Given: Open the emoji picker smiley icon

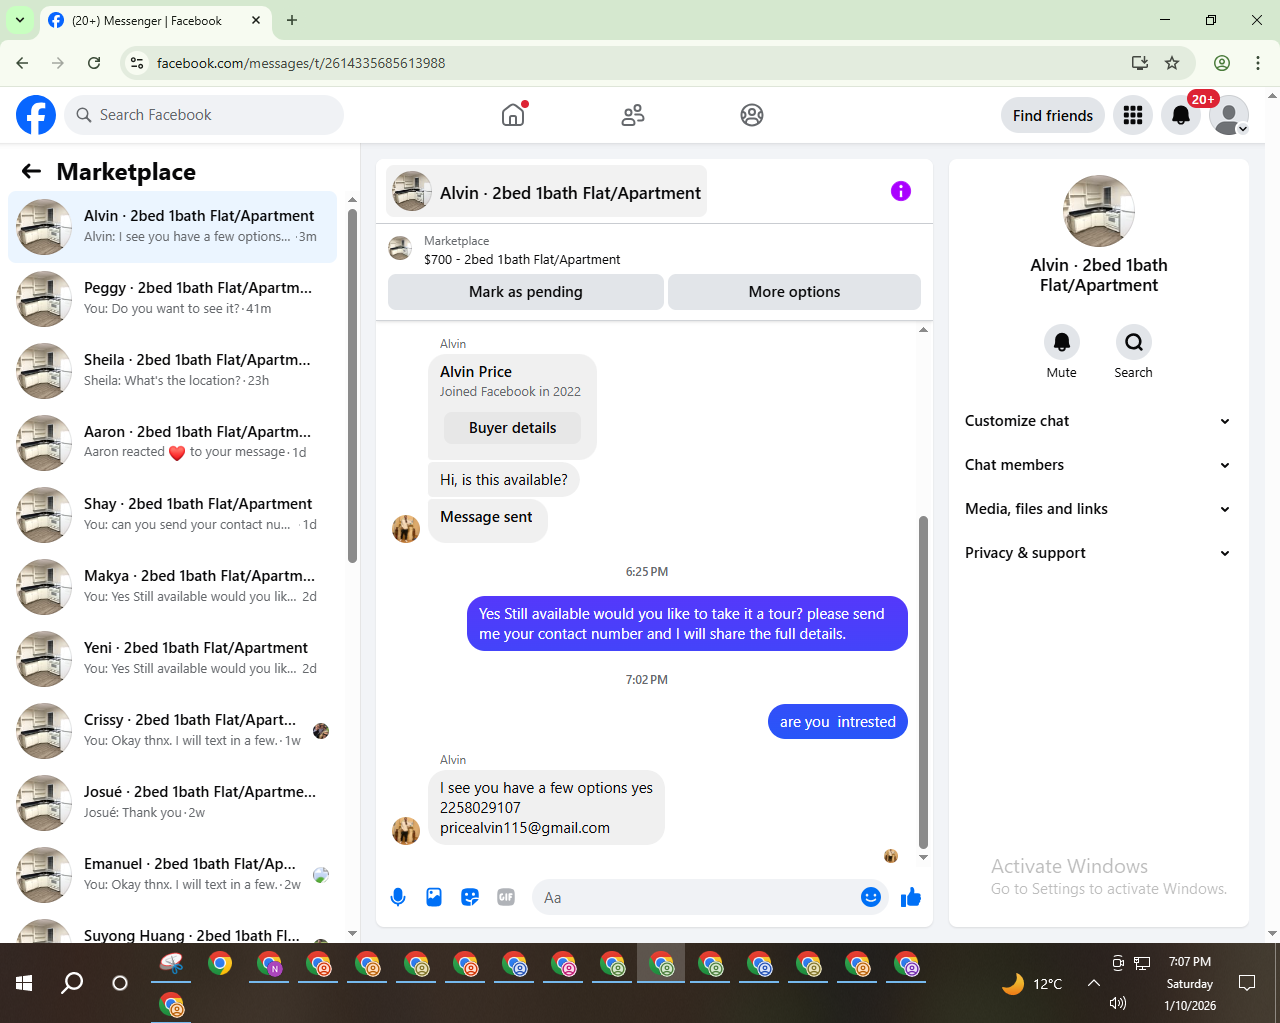Looking at the screenshot, I should coord(871,897).
